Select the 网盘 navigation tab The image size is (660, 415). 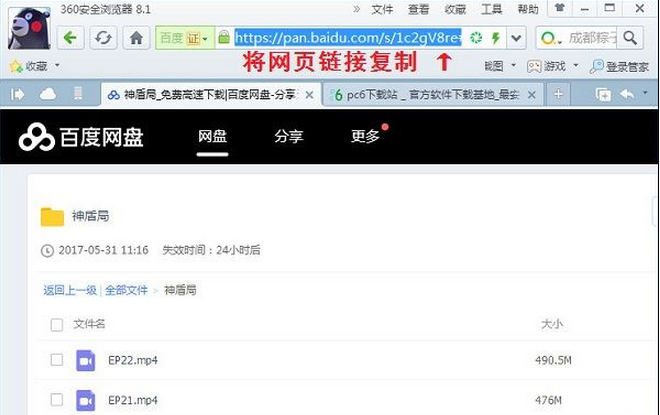pos(213,136)
